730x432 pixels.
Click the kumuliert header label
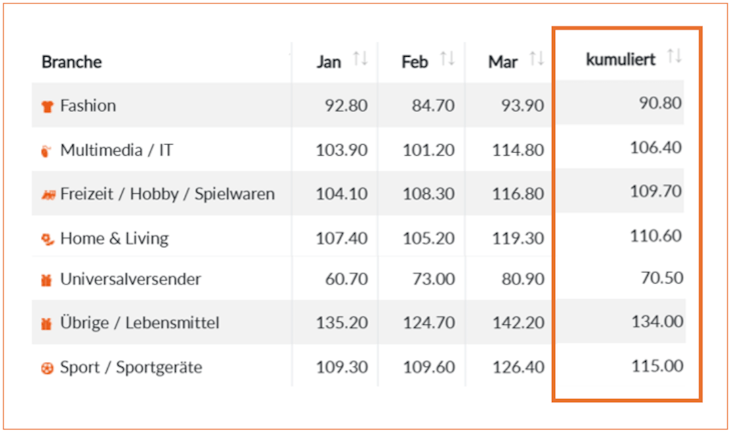620,59
